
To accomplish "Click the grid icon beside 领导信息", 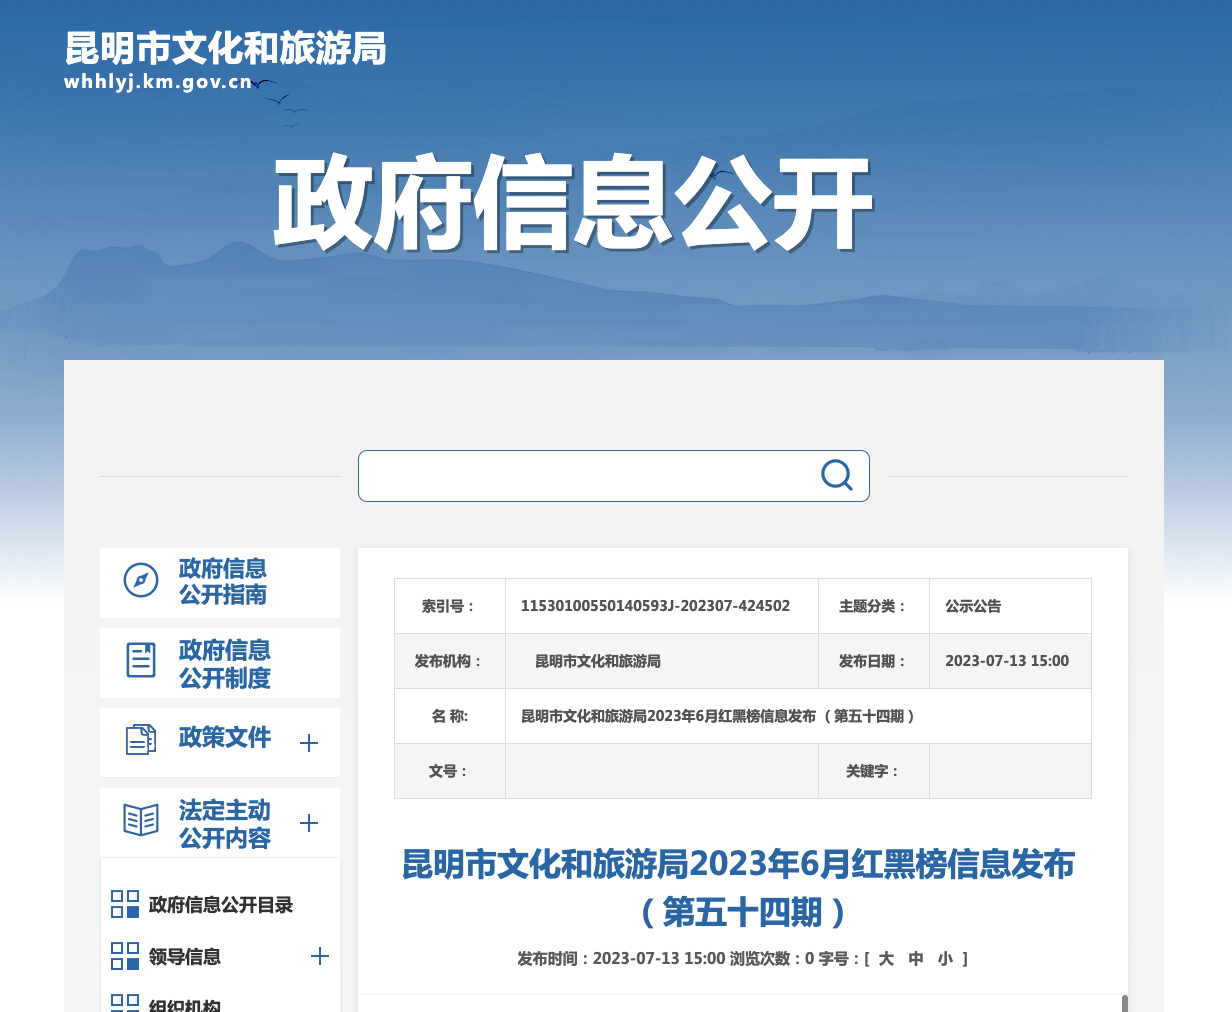I will coord(125,956).
